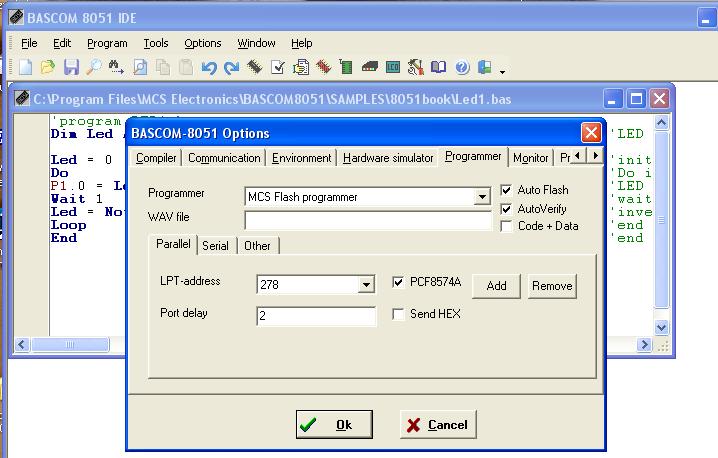This screenshot has height=458, width=718.
Task: Click the blue Redo arrow icon
Action: click(x=232, y=68)
